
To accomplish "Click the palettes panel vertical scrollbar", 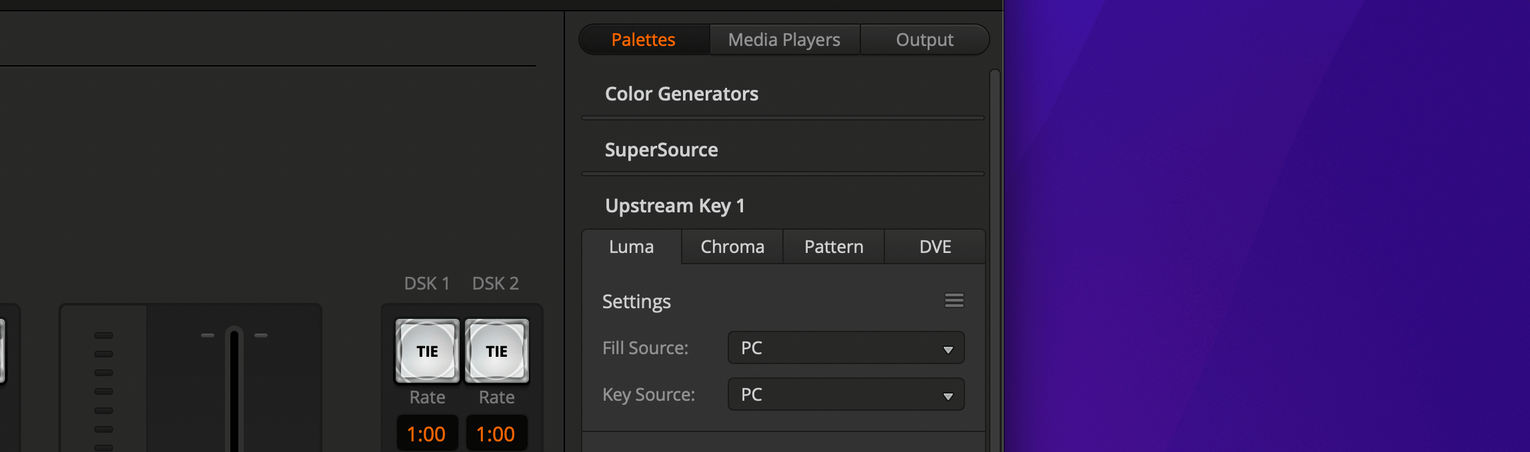I will point(994,260).
